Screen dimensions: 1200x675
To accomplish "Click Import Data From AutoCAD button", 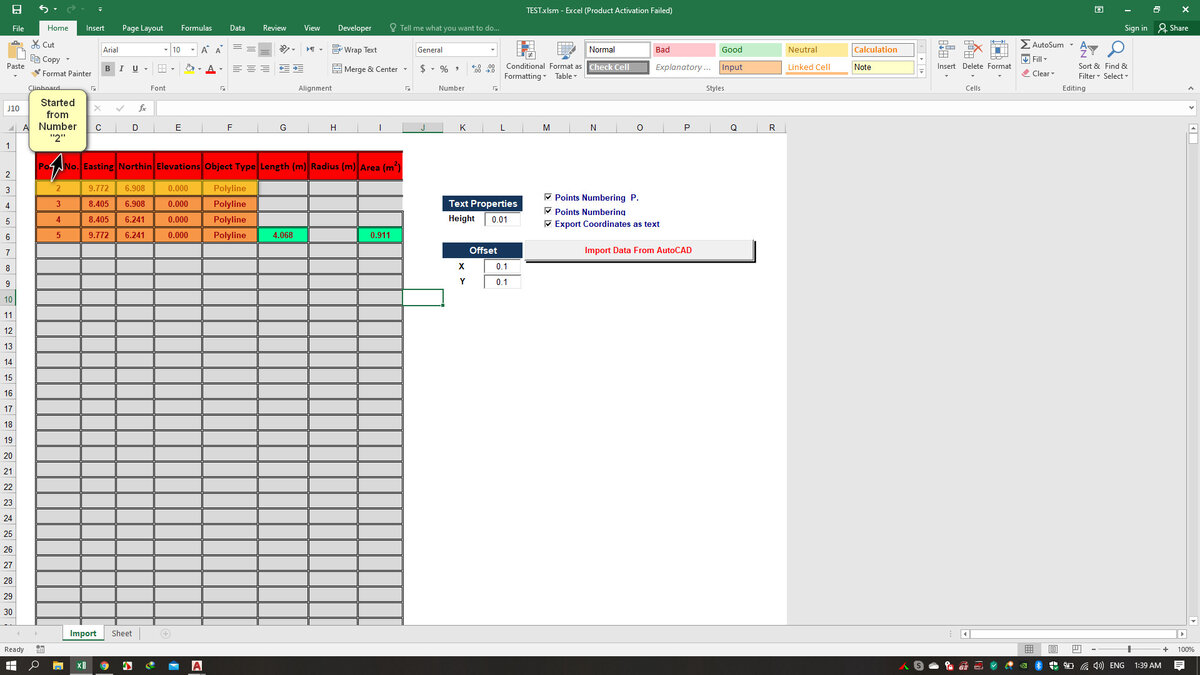I will (638, 250).
